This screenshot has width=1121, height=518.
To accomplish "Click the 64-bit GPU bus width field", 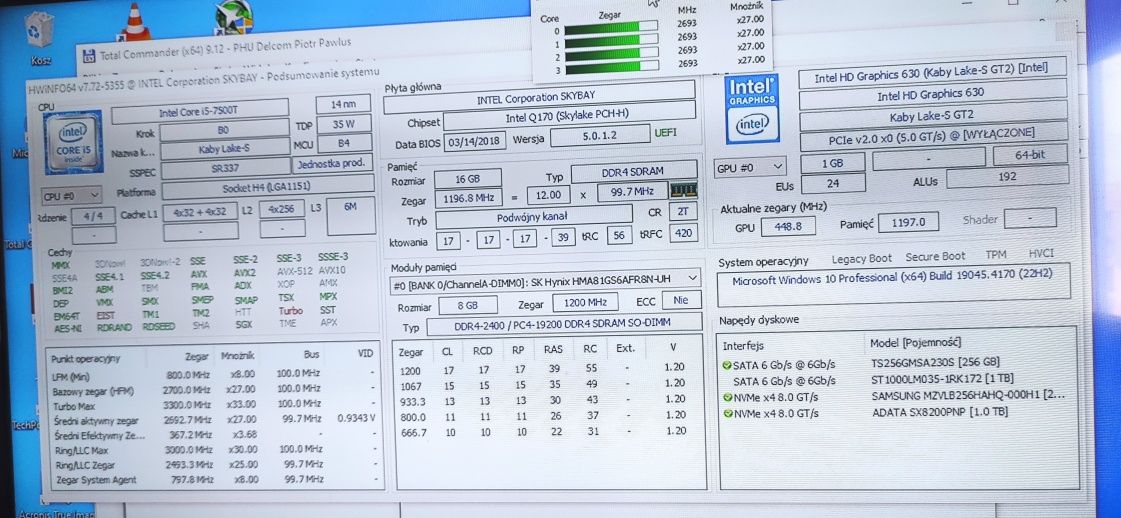I will click(1031, 155).
